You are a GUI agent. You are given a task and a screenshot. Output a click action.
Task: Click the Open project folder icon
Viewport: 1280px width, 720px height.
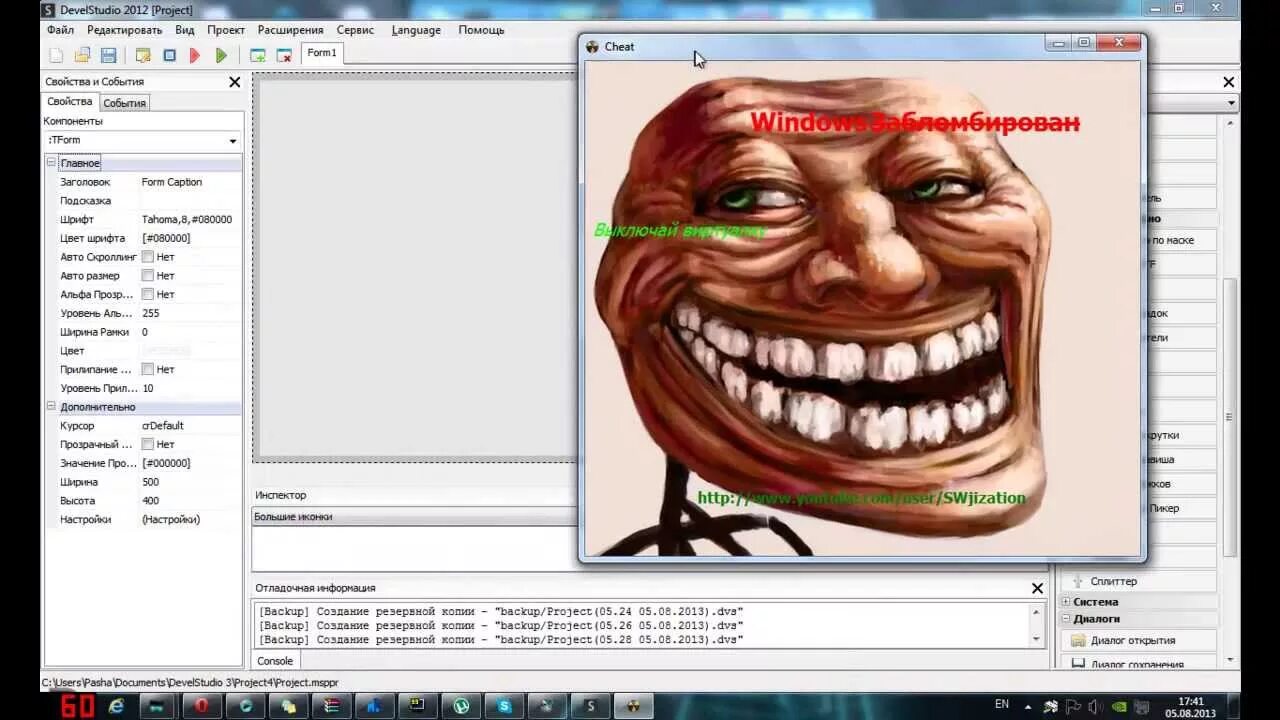coord(83,55)
